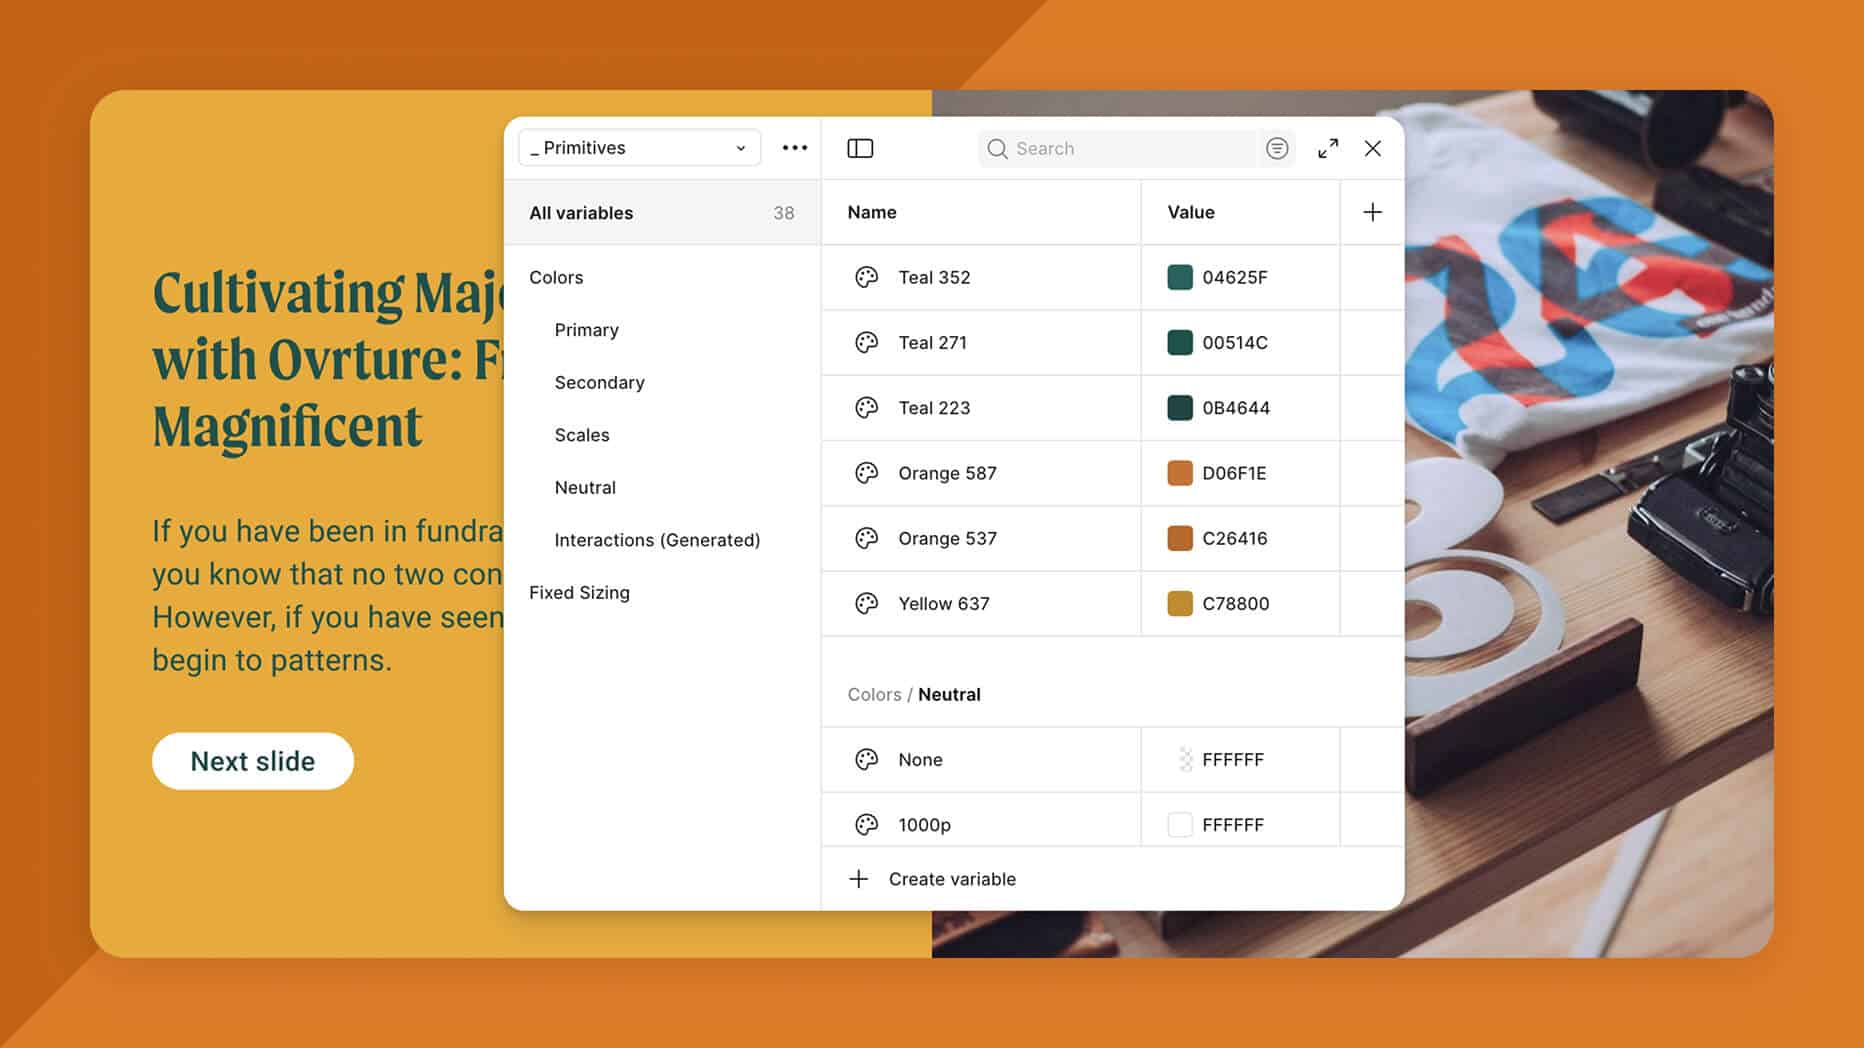Open the Secondary colors group
The width and height of the screenshot is (1864, 1048).
[599, 382]
